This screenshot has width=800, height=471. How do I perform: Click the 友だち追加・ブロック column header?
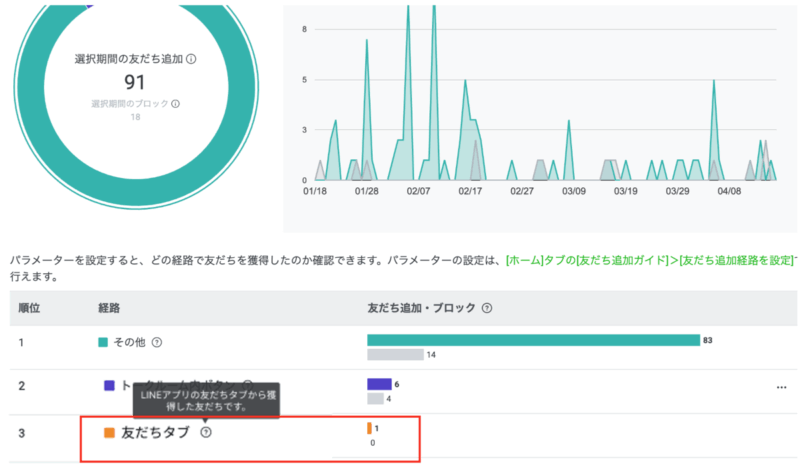(x=421, y=308)
